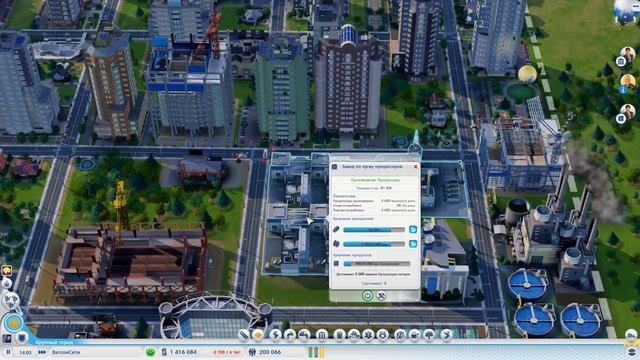Viewport: 640px width, 360px height.
Task: Open the region globe view
Action: click(625, 11)
